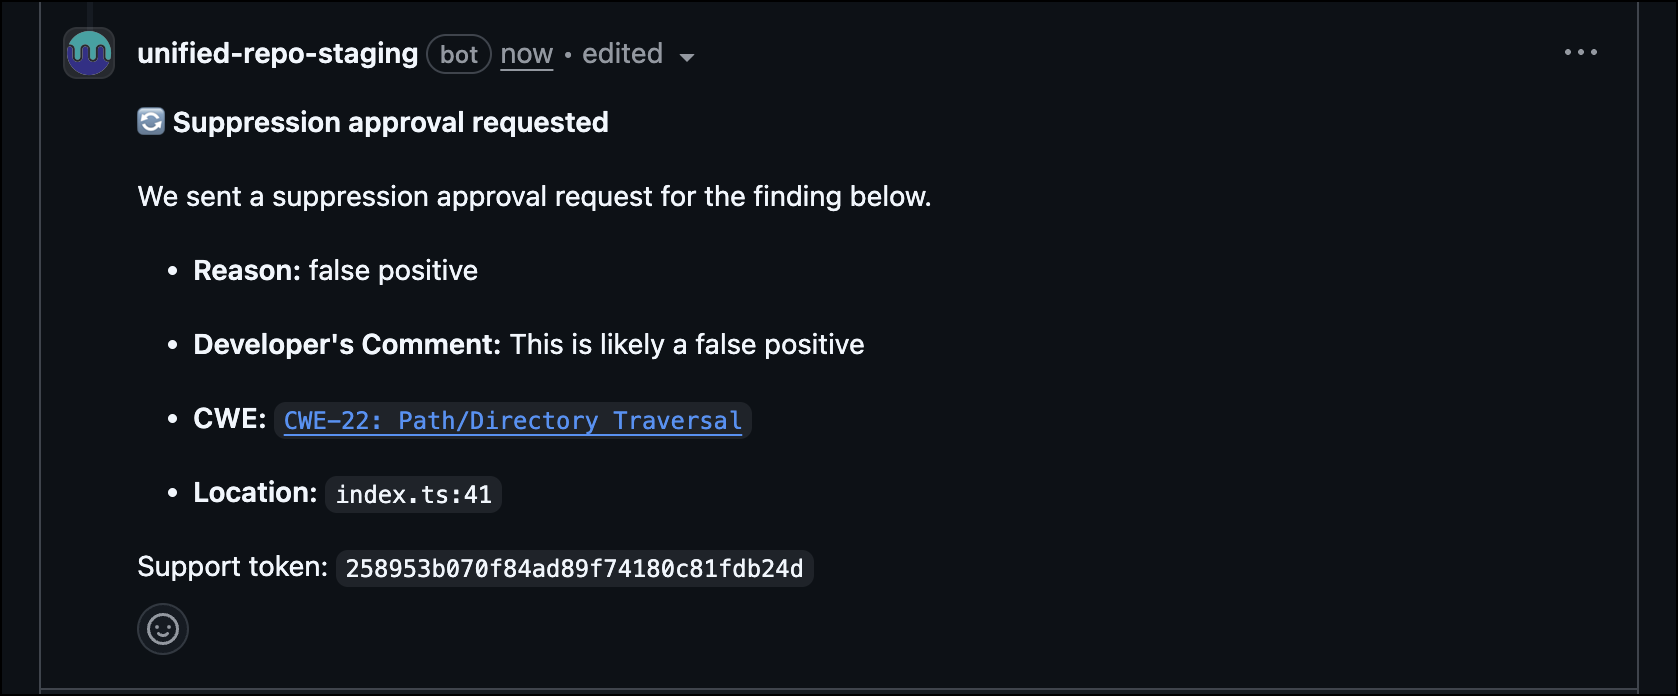Viewport: 1678px width, 696px height.
Task: Open the CWE-22 Path/Directory Traversal link
Action: coord(513,421)
